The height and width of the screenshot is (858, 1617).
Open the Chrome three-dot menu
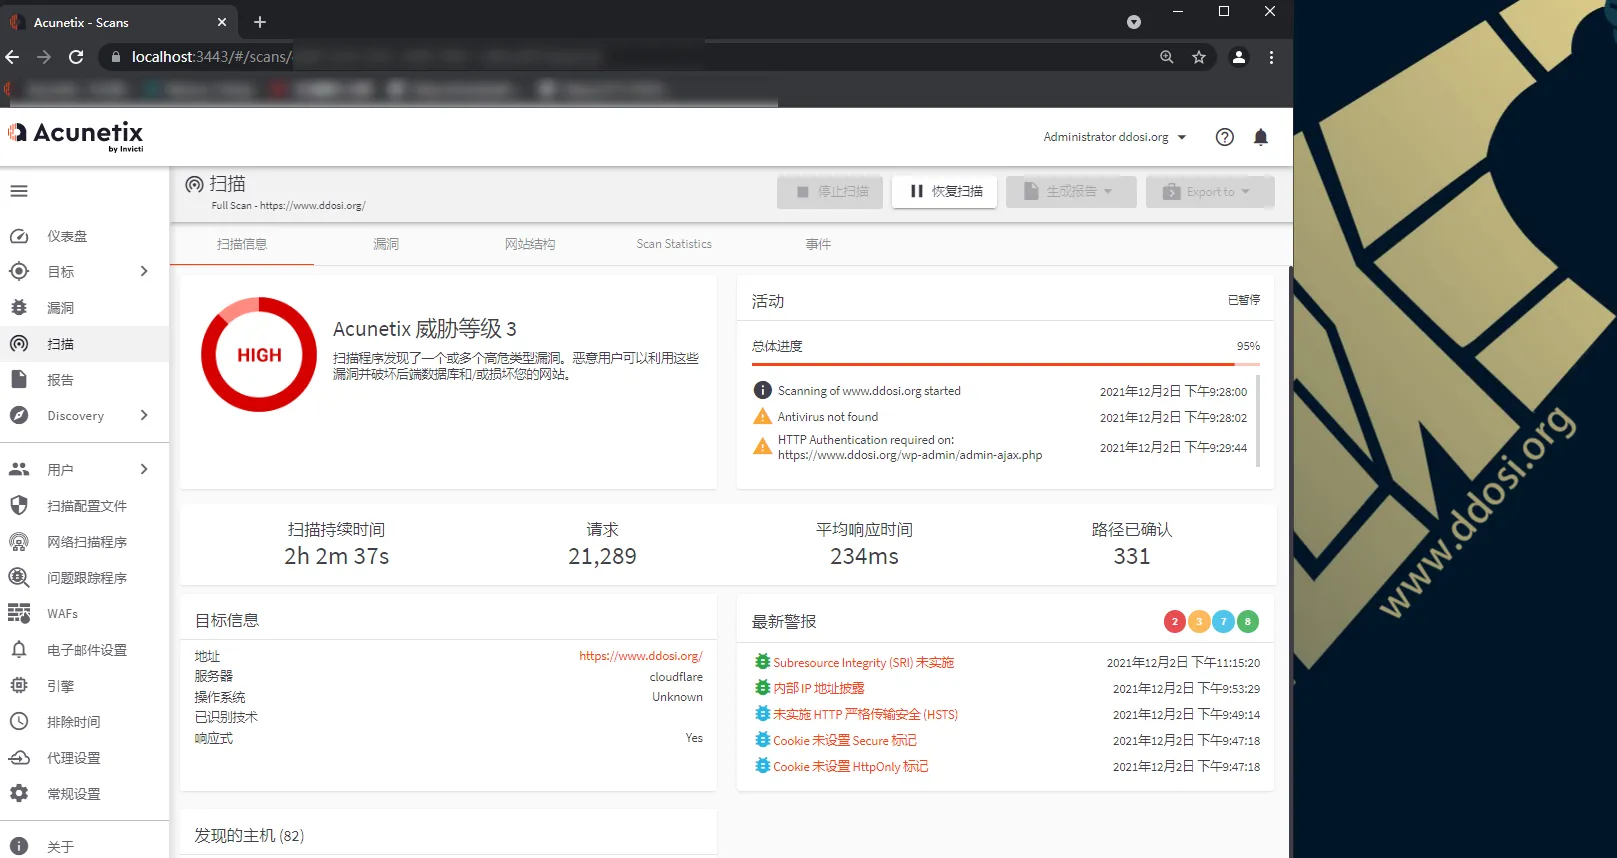click(1272, 57)
